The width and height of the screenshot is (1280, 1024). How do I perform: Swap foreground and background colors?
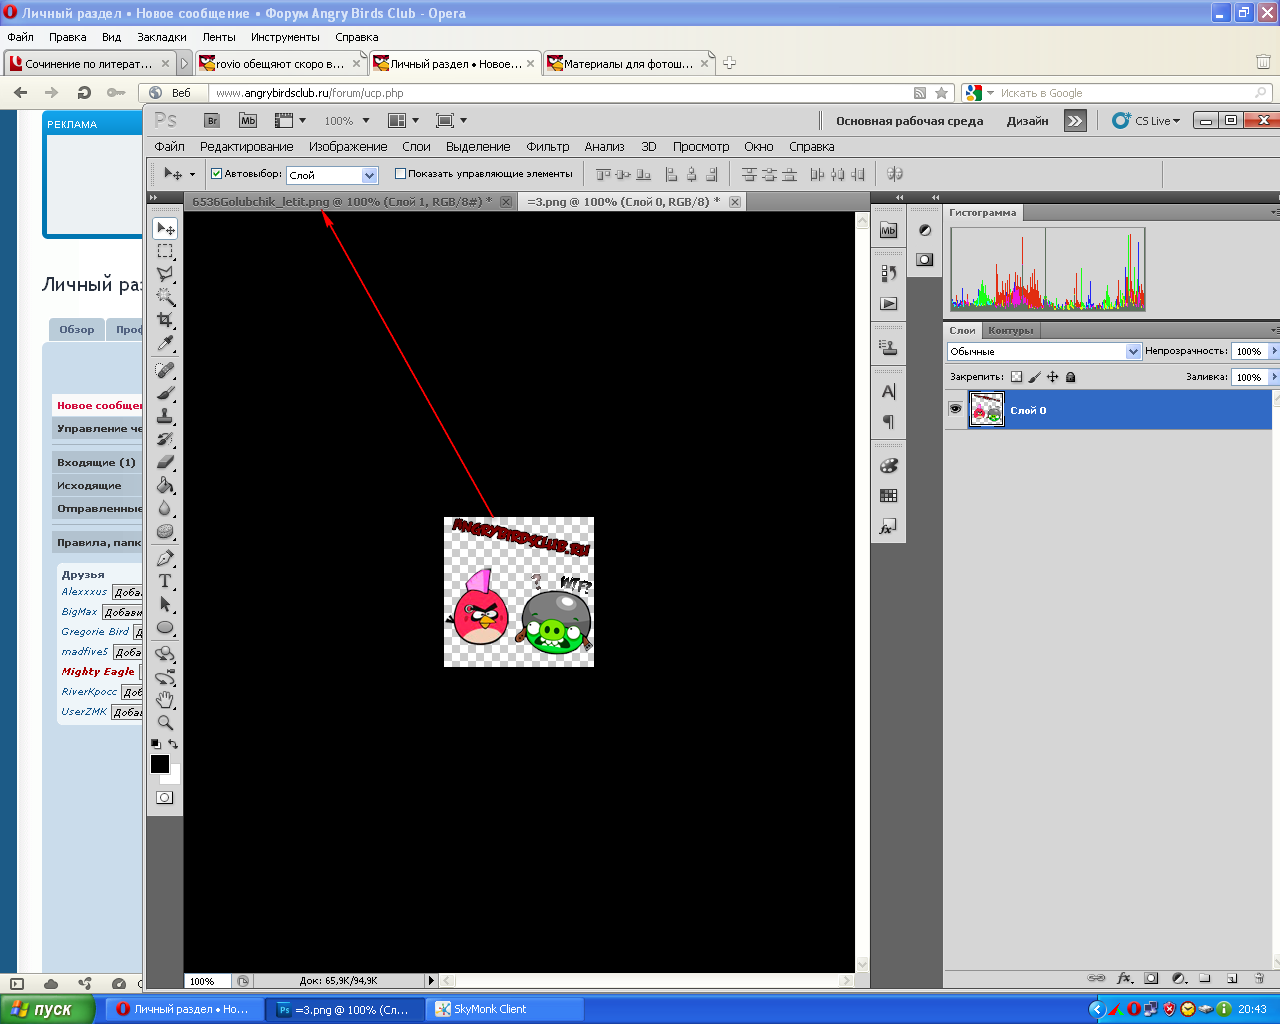[173, 744]
